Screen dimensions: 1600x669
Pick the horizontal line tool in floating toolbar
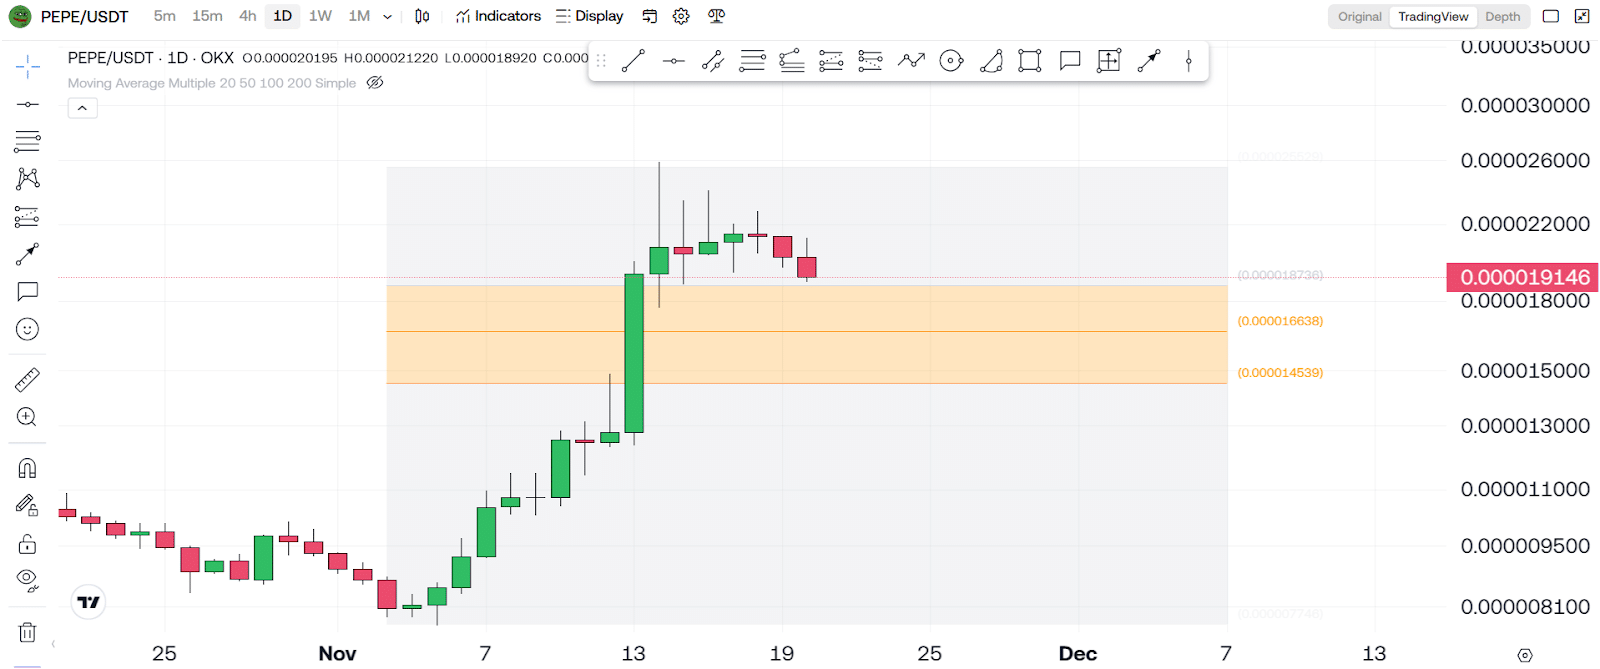(673, 61)
